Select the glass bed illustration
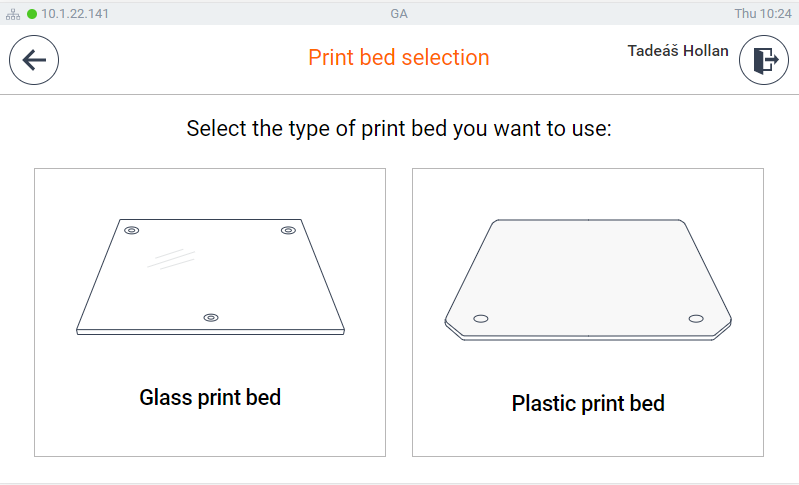 point(210,277)
